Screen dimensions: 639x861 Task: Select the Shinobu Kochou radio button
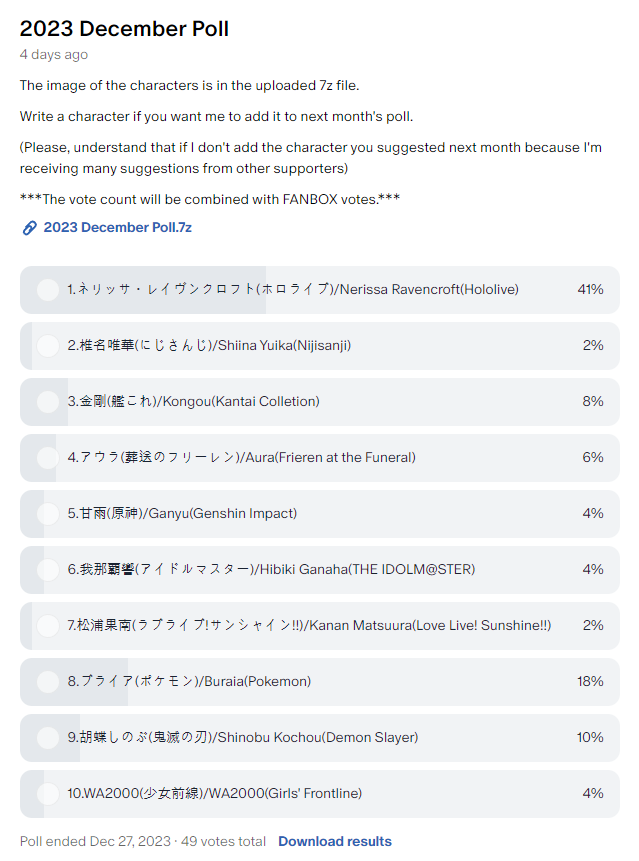47,738
